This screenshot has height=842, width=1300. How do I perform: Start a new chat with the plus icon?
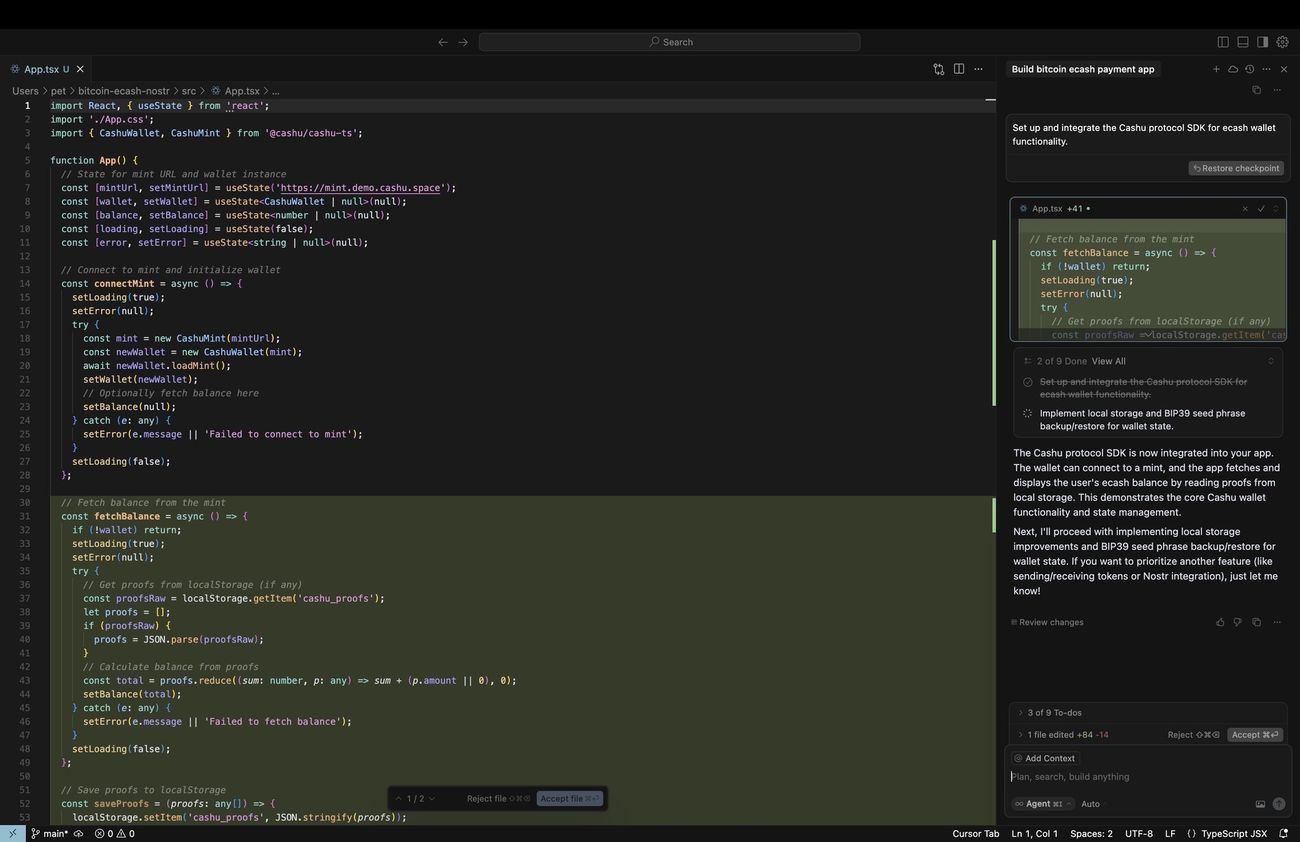1216,69
